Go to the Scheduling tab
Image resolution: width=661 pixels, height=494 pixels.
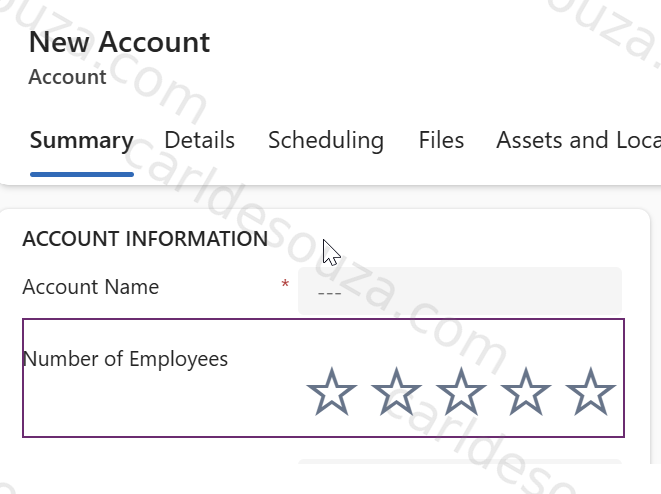326,140
